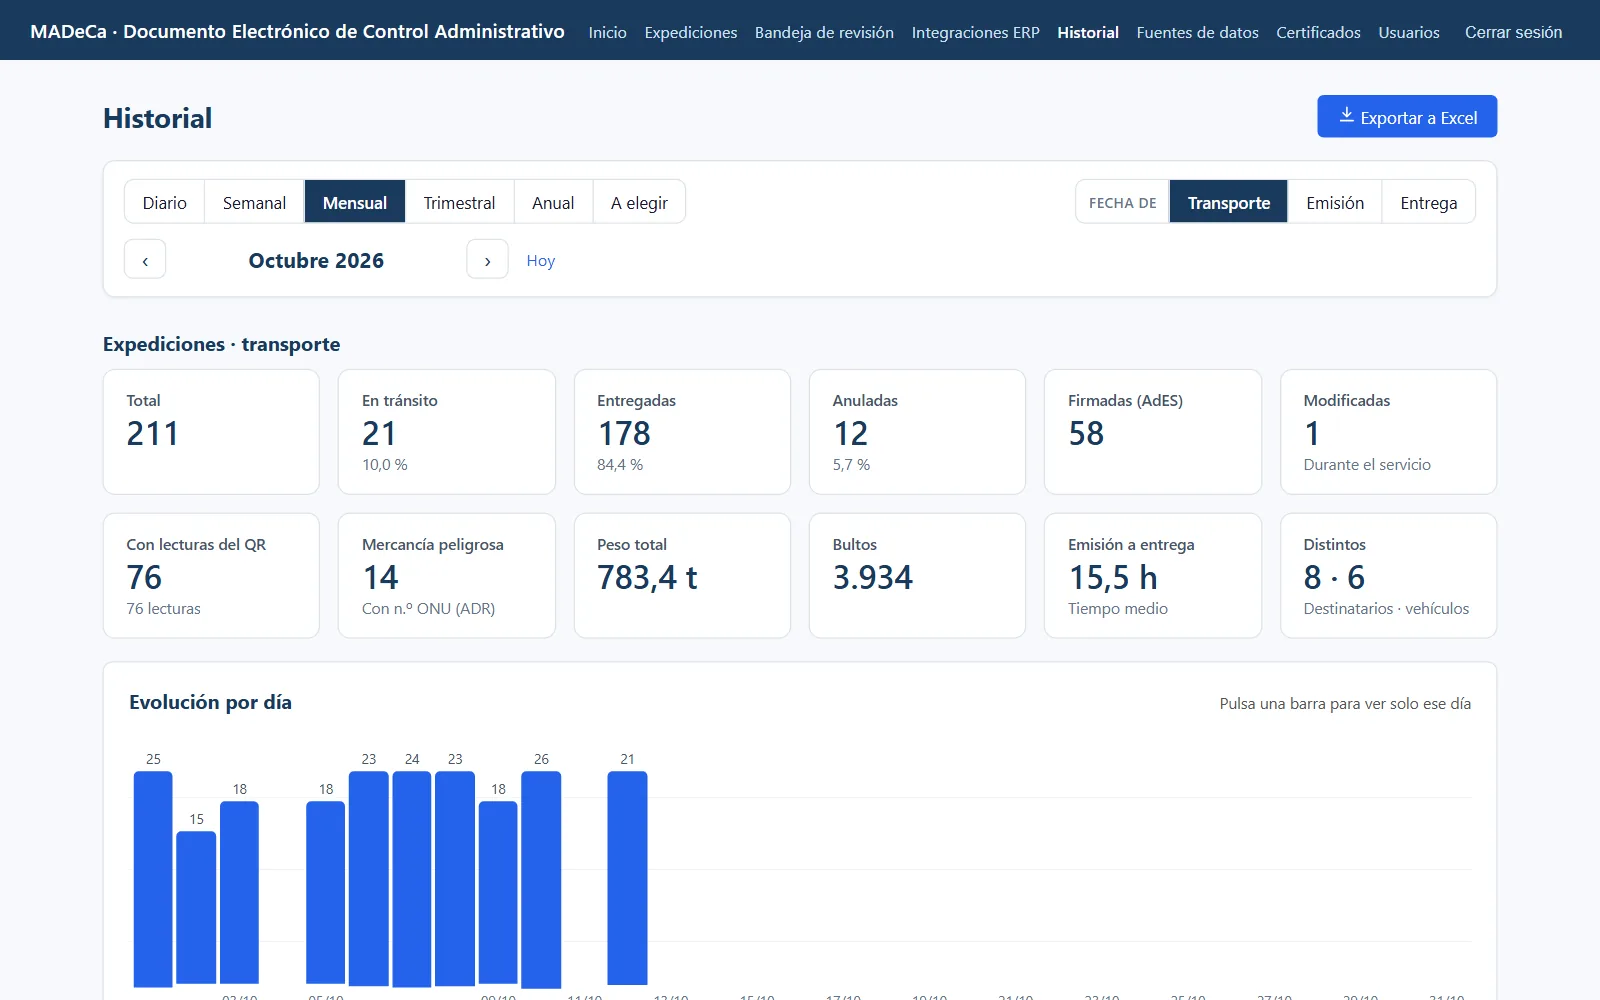The image size is (1600, 1000).
Task: Go to previous month with left chevron
Action: click(145, 260)
